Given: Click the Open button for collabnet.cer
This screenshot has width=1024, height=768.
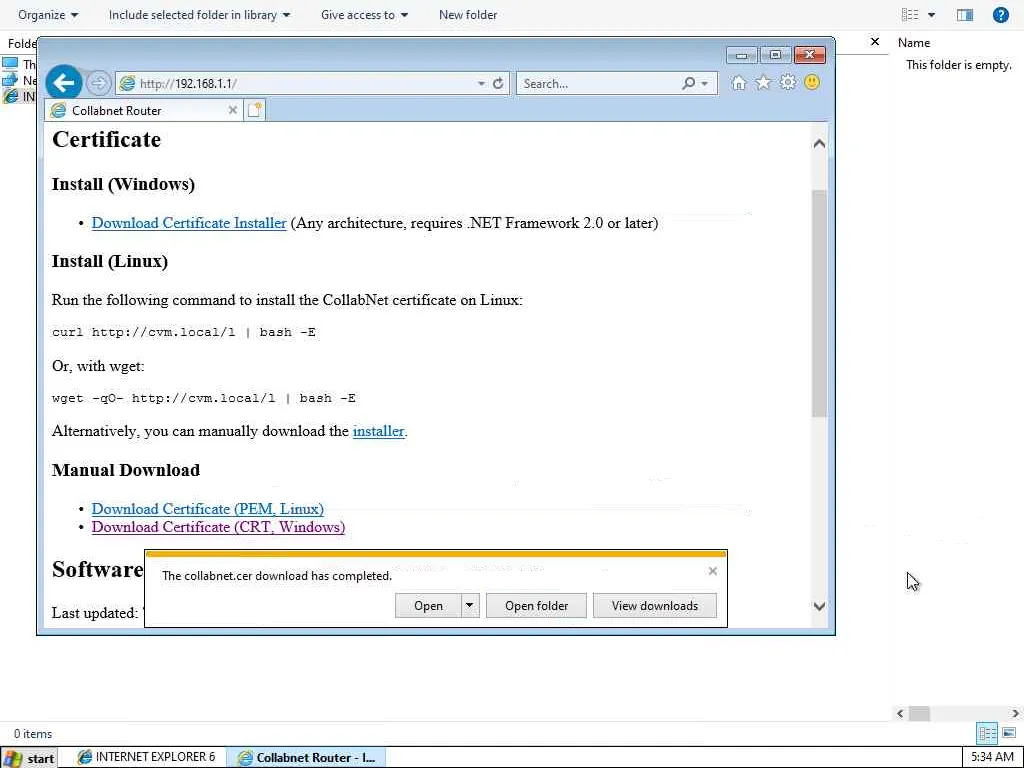Looking at the screenshot, I should coord(428,605).
